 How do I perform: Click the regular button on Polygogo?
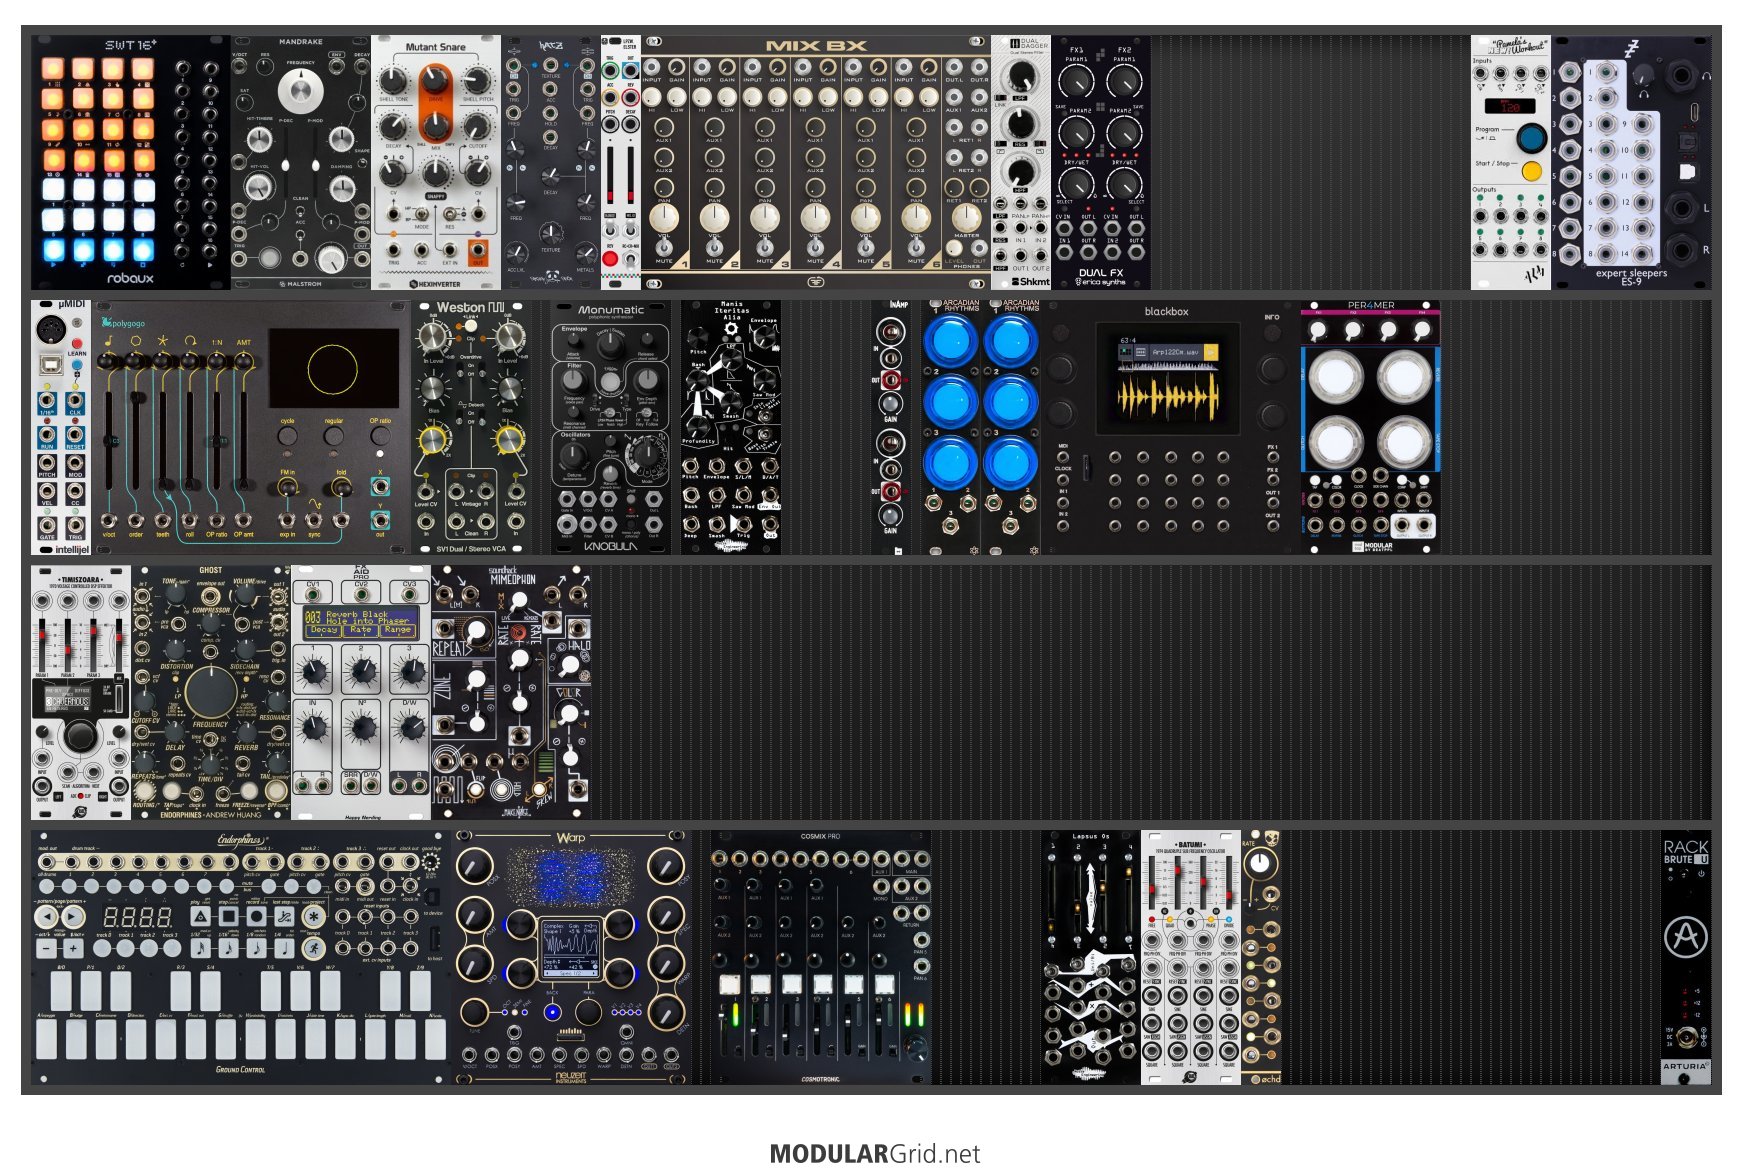click(x=334, y=437)
